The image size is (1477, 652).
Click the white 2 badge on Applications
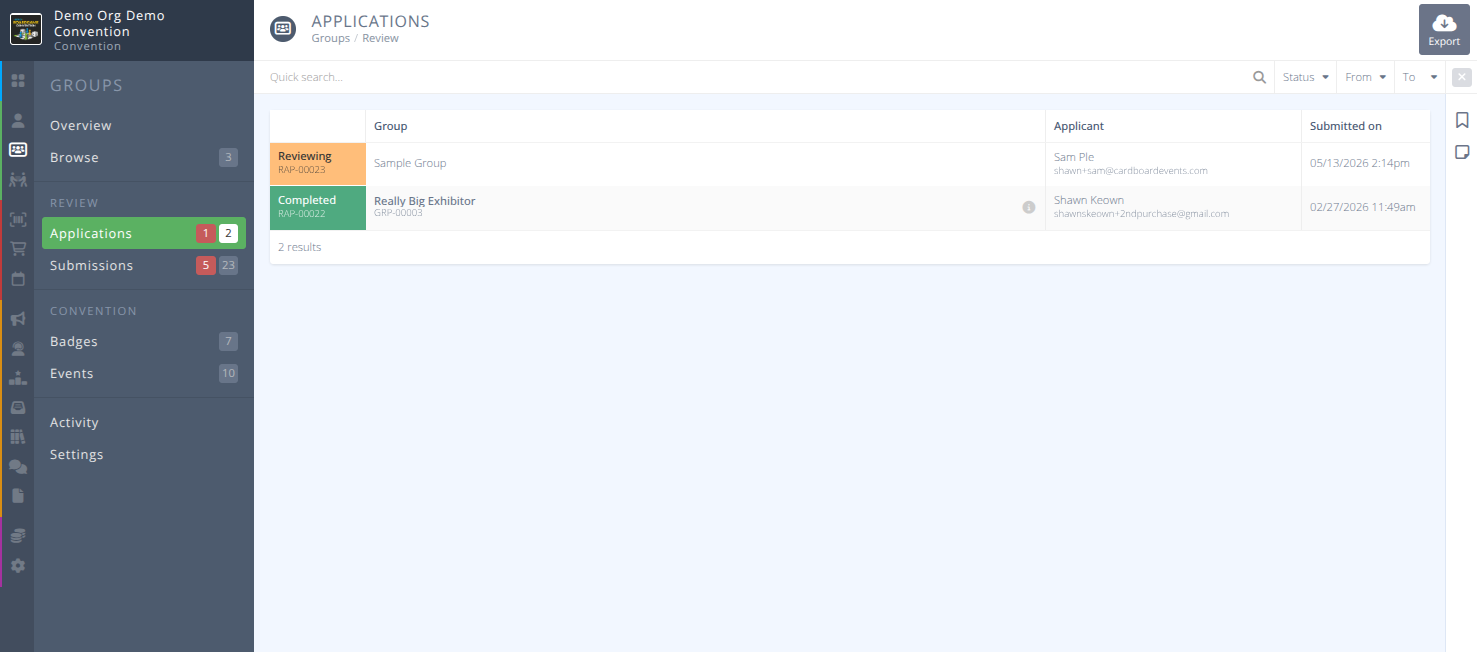click(x=228, y=233)
